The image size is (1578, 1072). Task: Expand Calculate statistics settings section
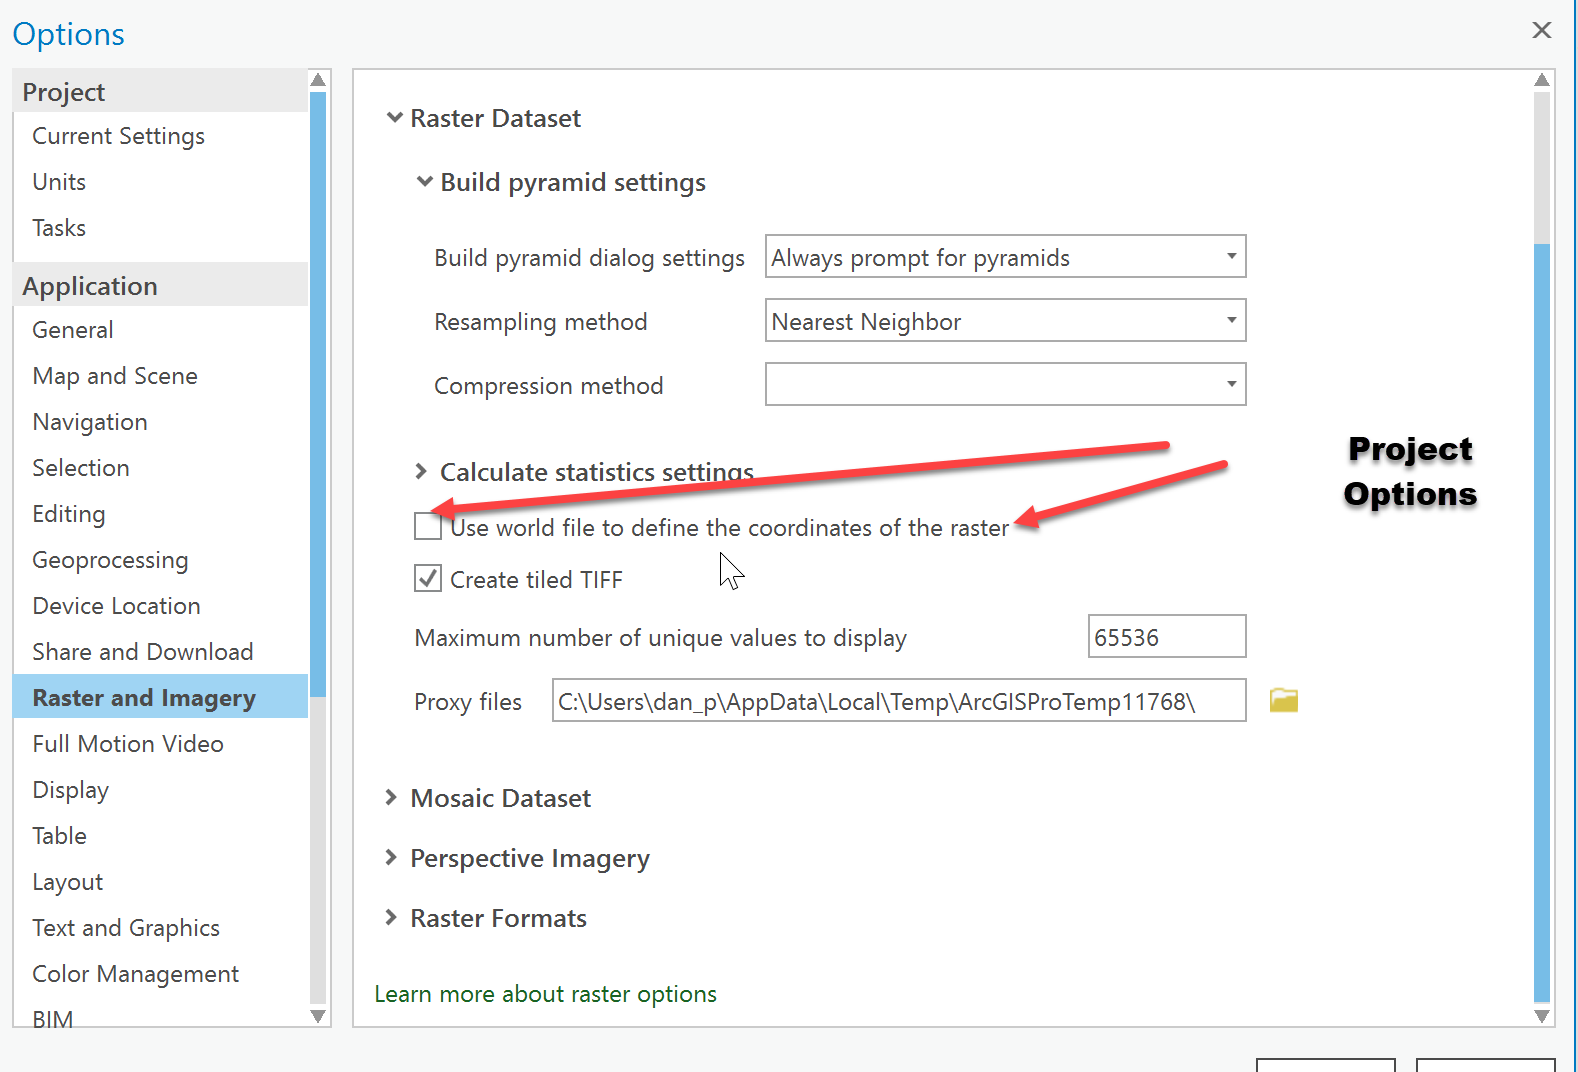click(x=421, y=471)
